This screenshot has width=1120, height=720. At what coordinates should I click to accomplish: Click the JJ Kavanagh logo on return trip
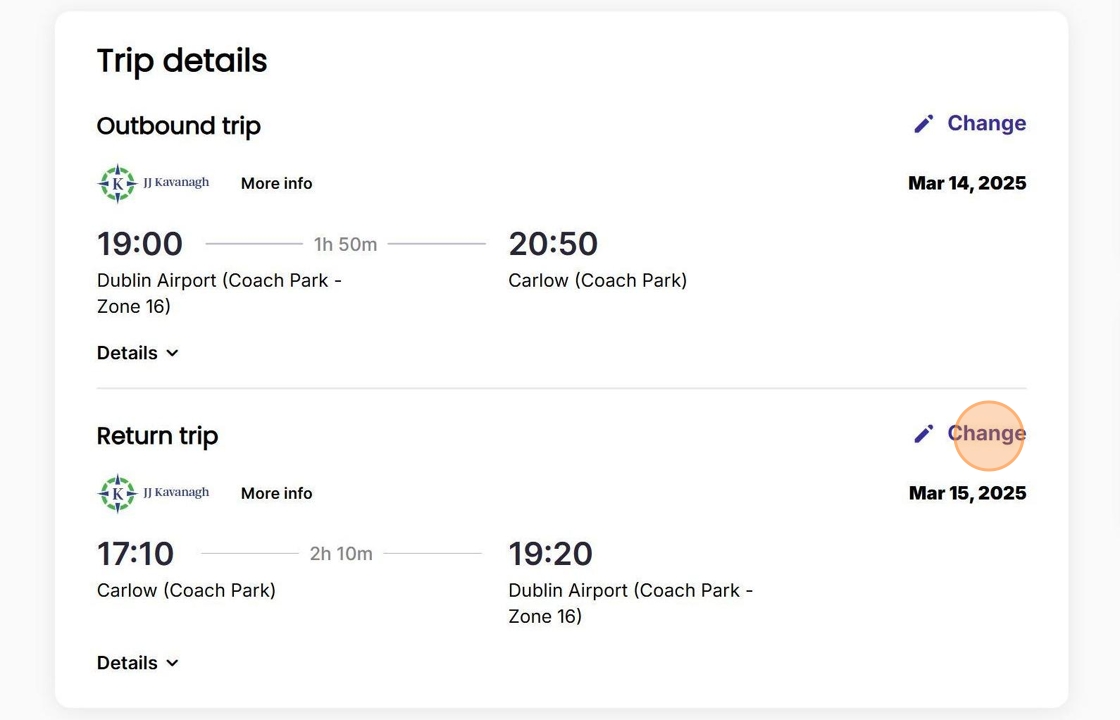point(154,493)
